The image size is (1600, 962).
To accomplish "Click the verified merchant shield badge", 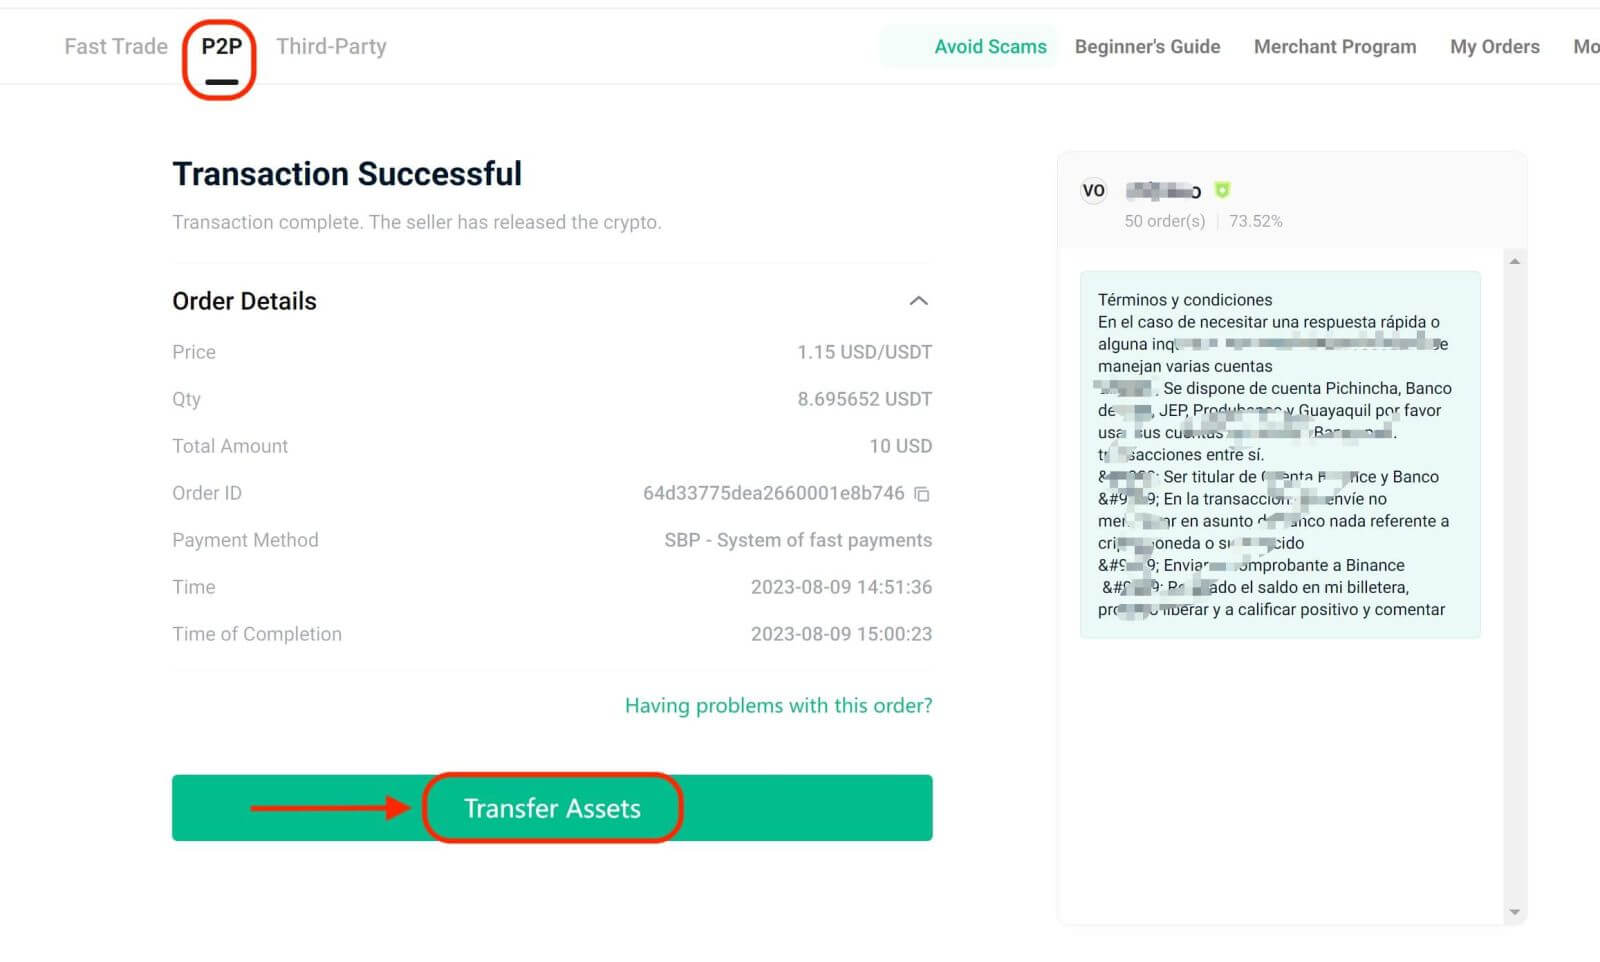I will point(1223,190).
